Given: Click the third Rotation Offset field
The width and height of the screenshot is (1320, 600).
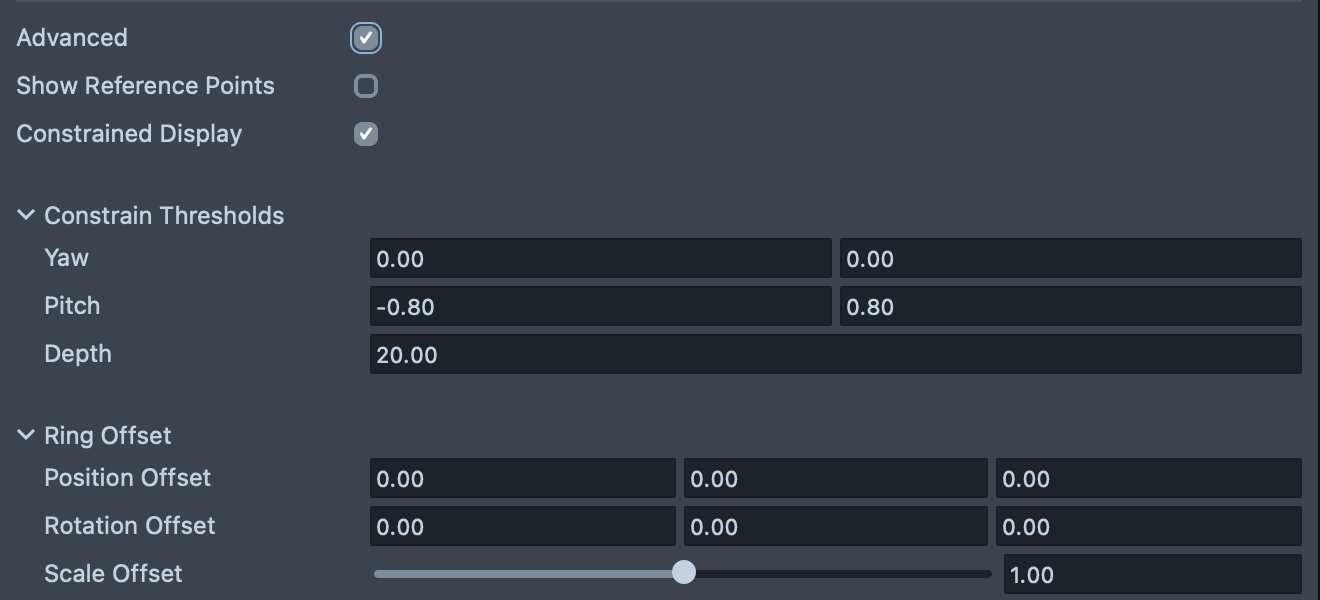Looking at the screenshot, I should 1148,527.
